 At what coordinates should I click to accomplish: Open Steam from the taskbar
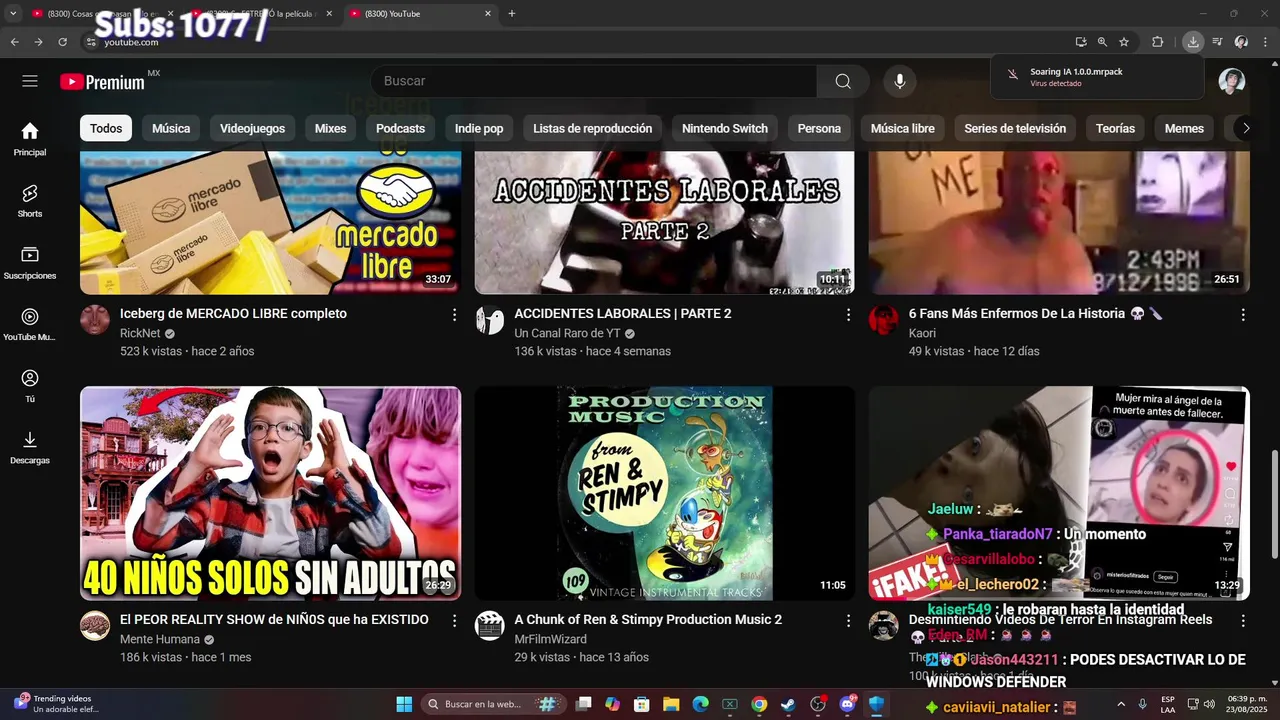click(x=788, y=704)
